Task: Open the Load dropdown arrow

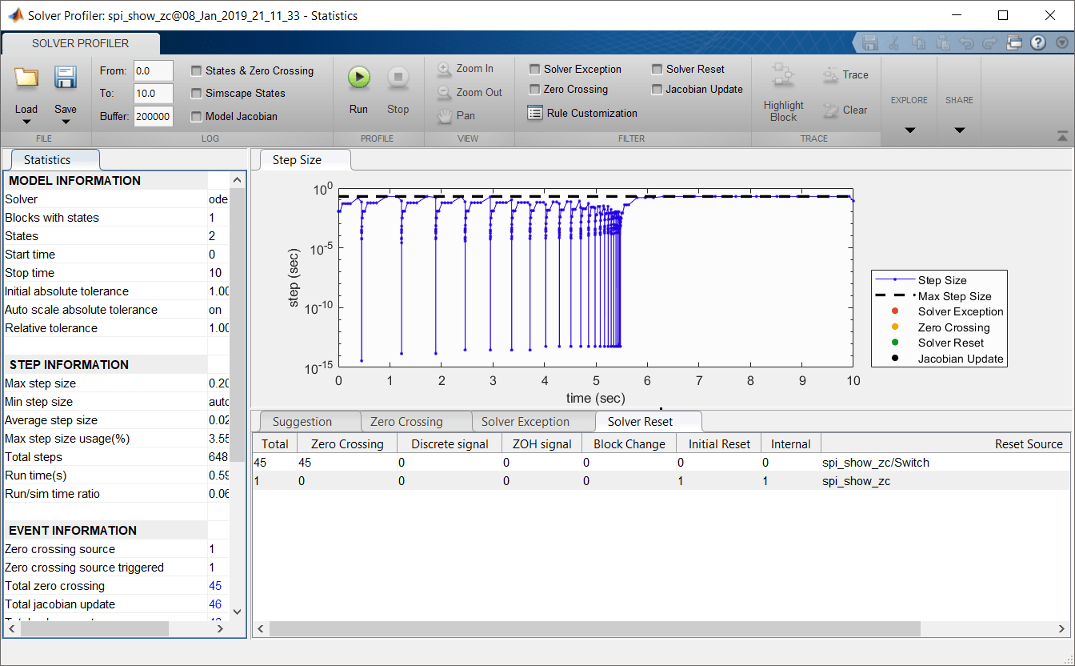Action: pos(26,122)
